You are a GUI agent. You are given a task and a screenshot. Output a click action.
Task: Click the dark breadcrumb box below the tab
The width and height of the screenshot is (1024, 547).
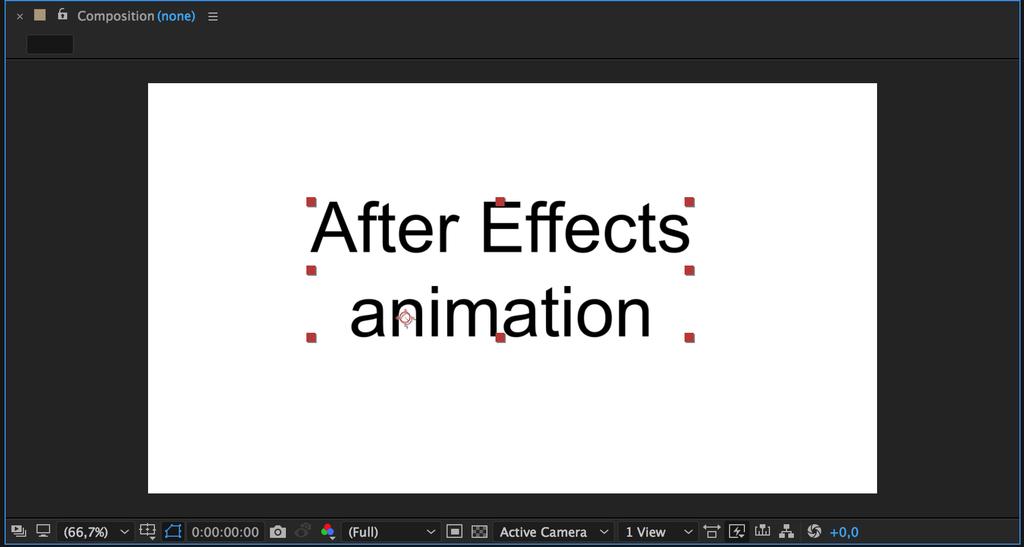[50, 44]
